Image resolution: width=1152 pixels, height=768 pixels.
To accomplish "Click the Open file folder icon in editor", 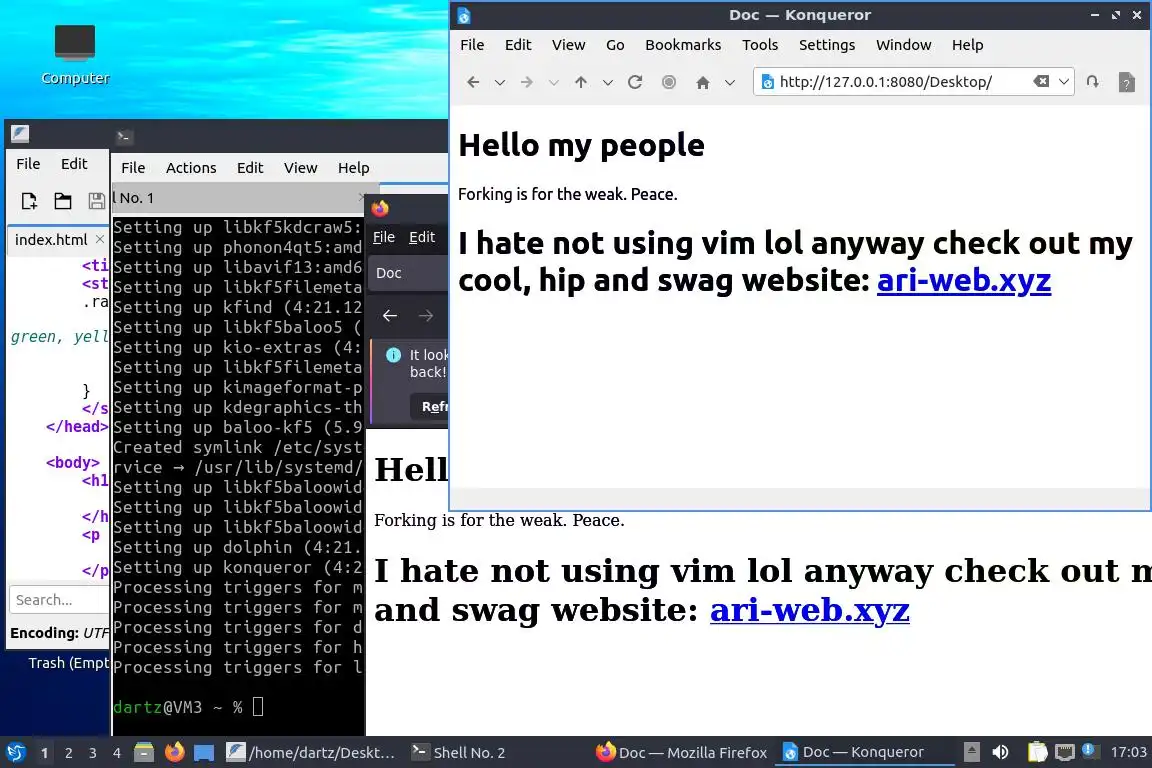I will [63, 201].
